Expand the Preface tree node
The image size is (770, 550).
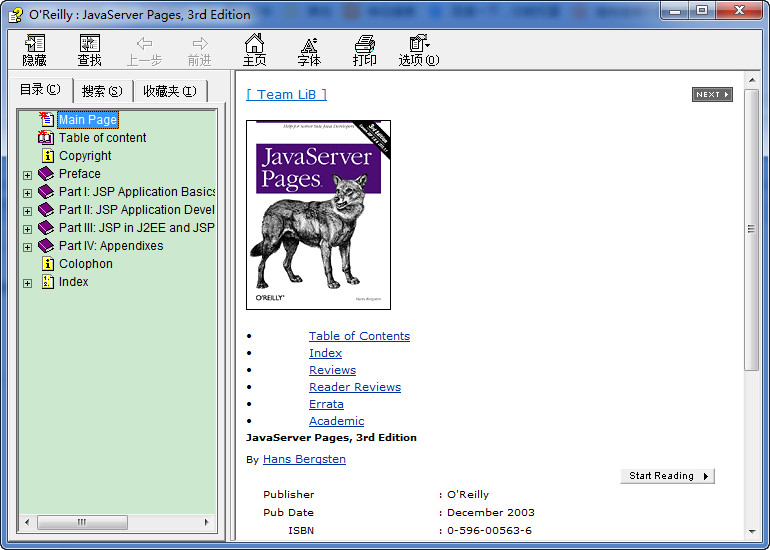28,175
